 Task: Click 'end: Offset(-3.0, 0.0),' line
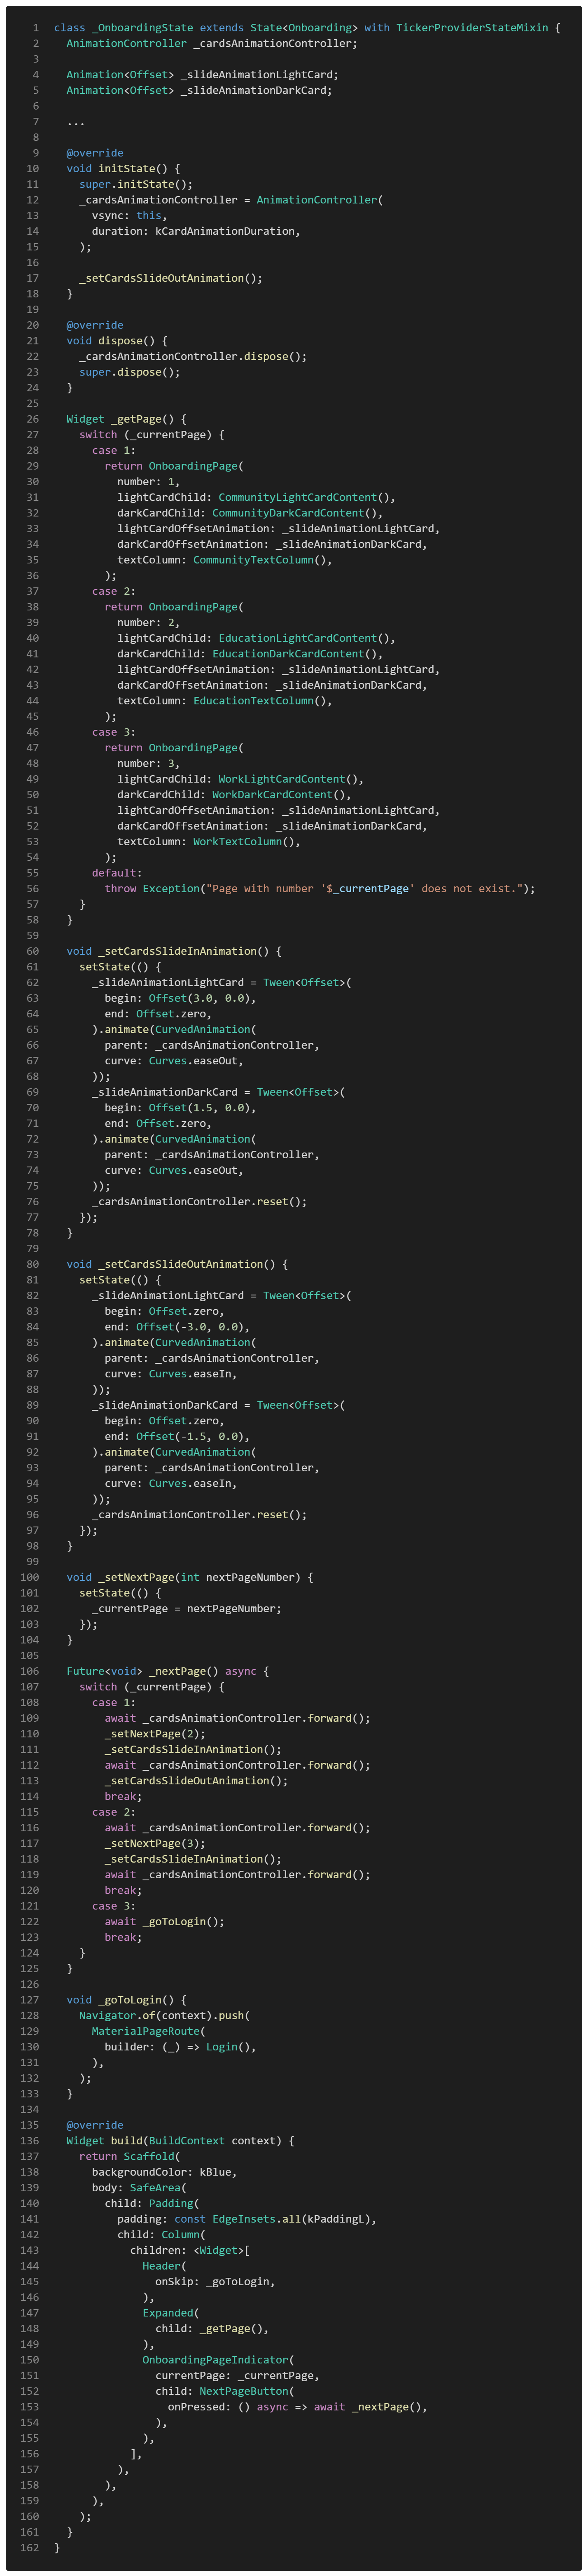[x=177, y=1327]
